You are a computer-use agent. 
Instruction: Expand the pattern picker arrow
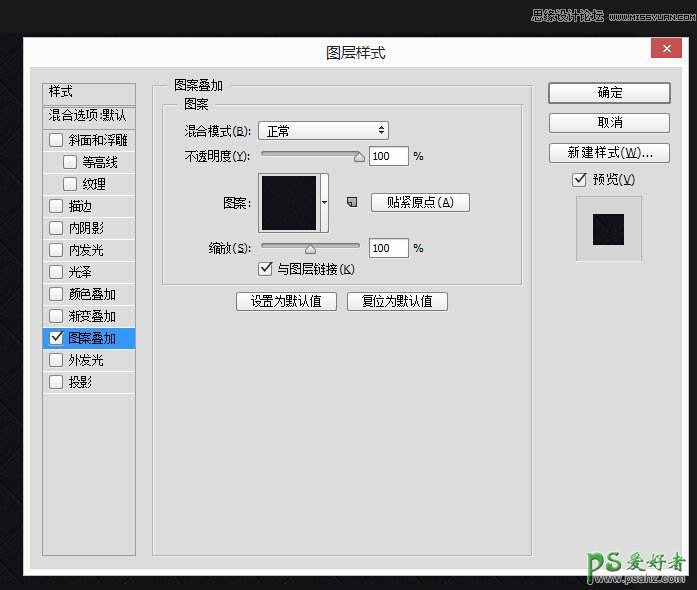324,202
